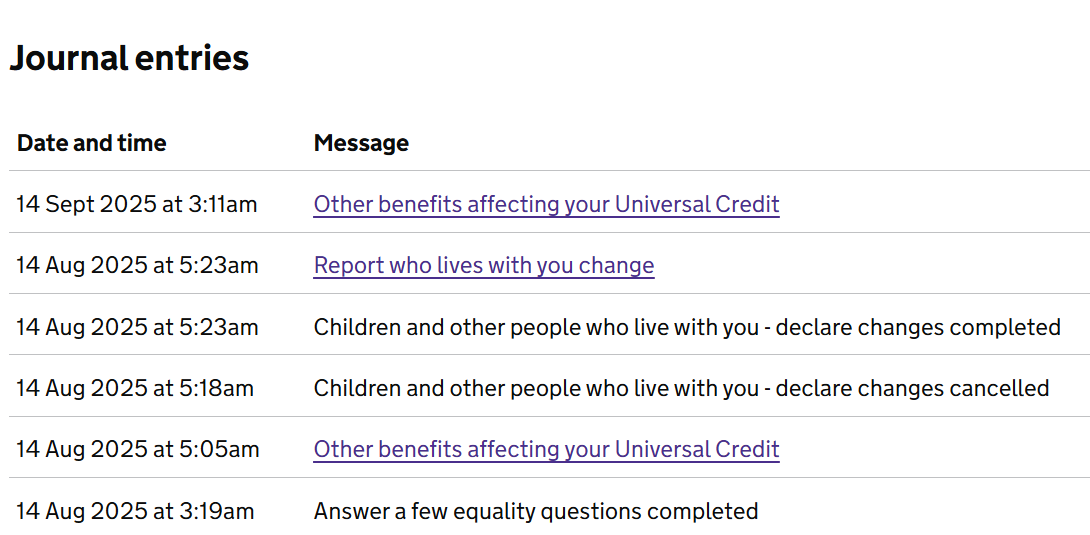The width and height of the screenshot is (1090, 535).
Task: Click the Date and time column header
Action: 92,143
